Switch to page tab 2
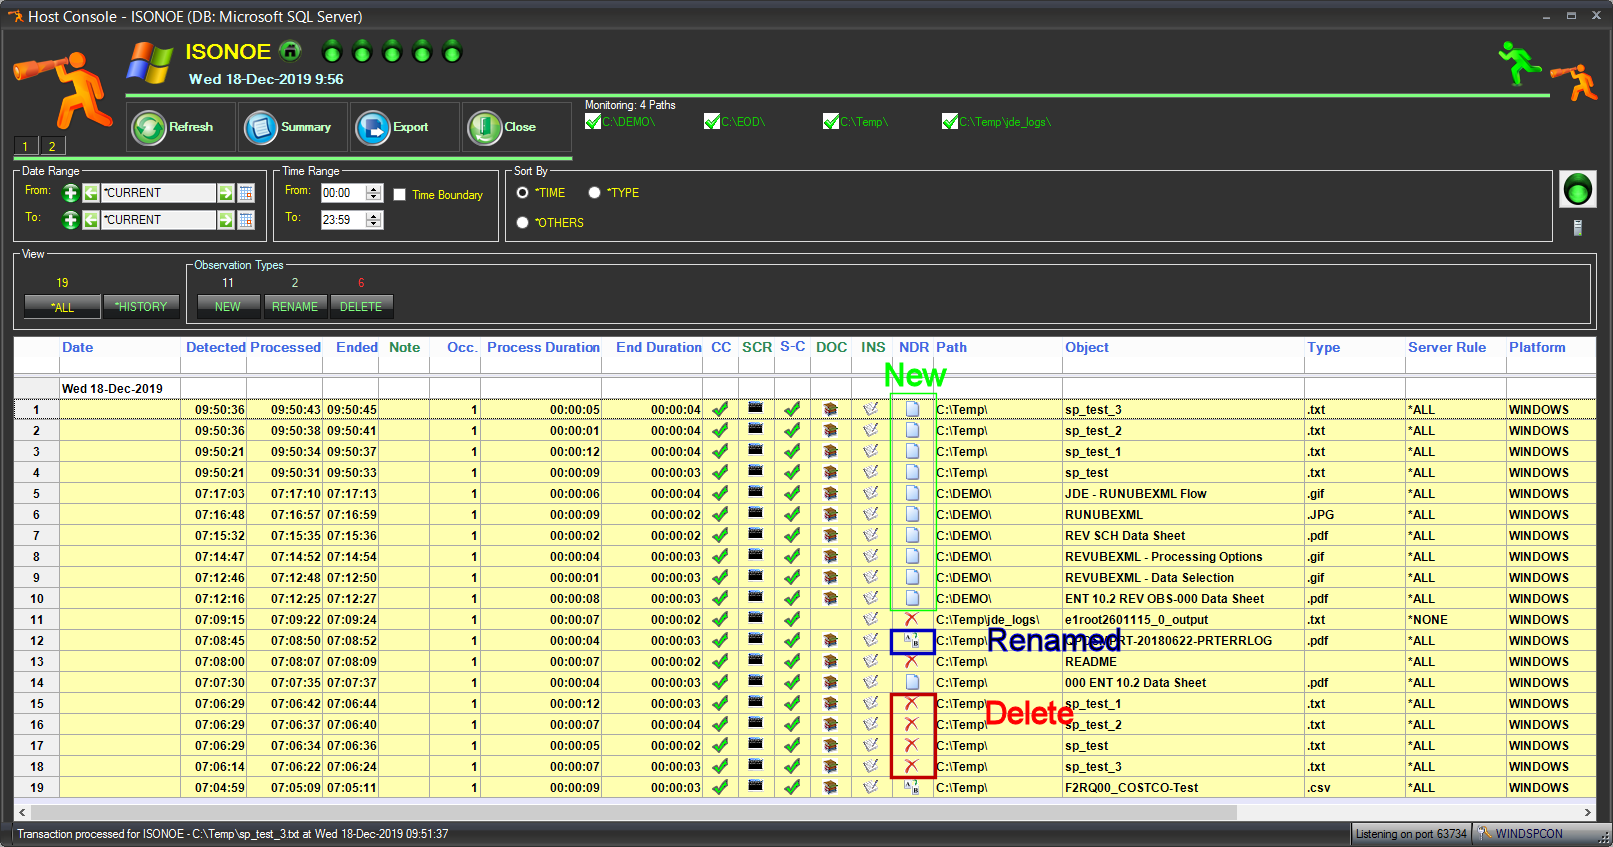The width and height of the screenshot is (1613, 847). tap(52, 146)
